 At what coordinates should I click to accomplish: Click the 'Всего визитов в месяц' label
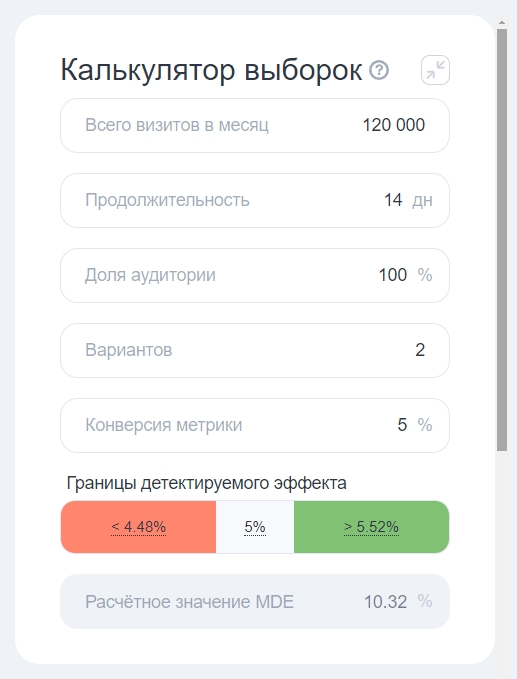click(x=177, y=125)
